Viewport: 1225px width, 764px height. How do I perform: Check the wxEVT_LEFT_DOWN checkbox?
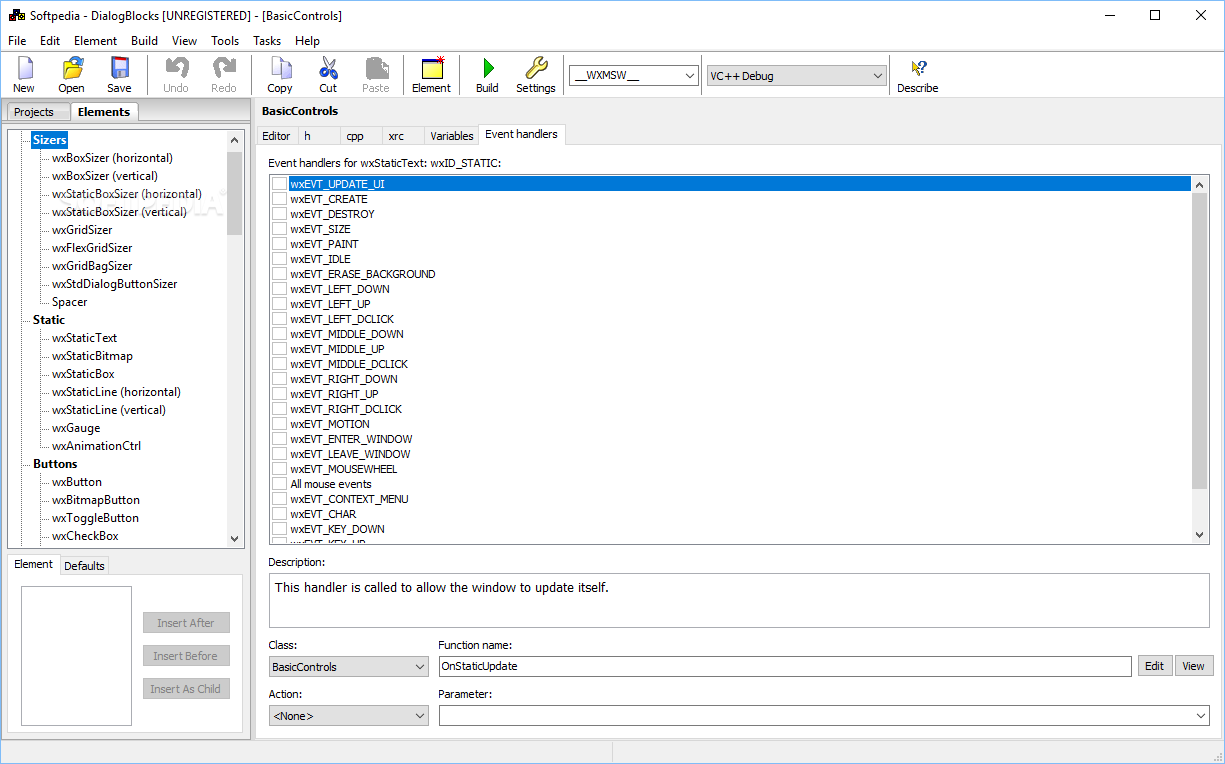[x=279, y=289]
